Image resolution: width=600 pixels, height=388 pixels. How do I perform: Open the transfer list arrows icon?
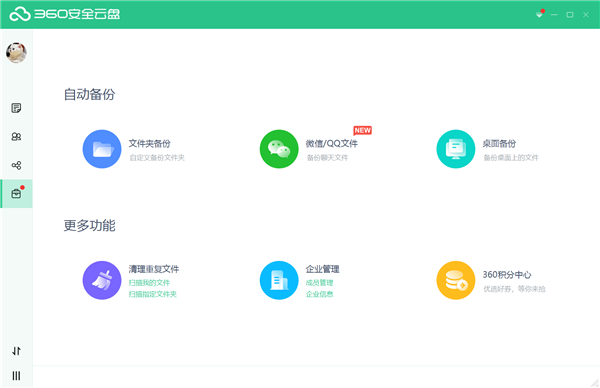point(16,351)
